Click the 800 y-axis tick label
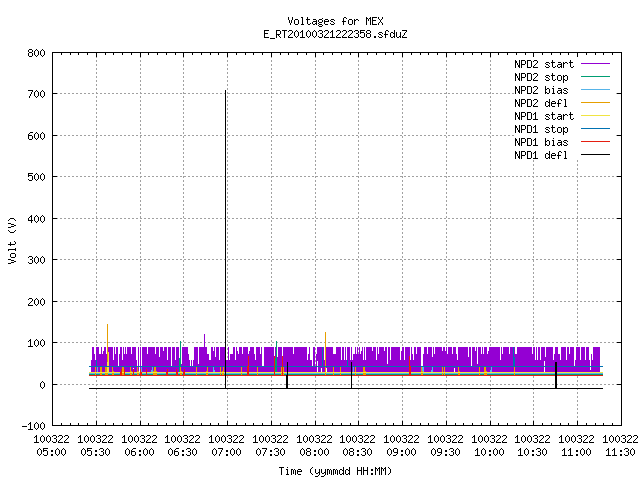The width and height of the screenshot is (640, 480). (36, 53)
